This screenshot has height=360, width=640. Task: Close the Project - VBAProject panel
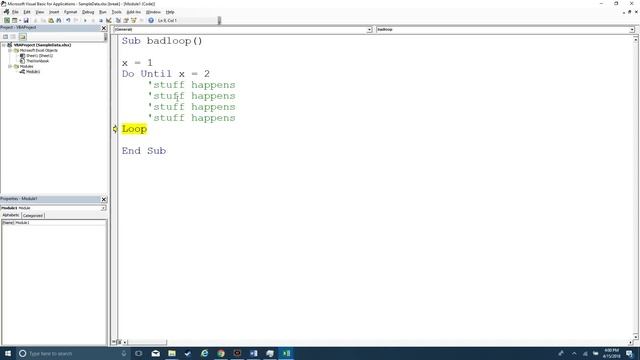pos(104,28)
